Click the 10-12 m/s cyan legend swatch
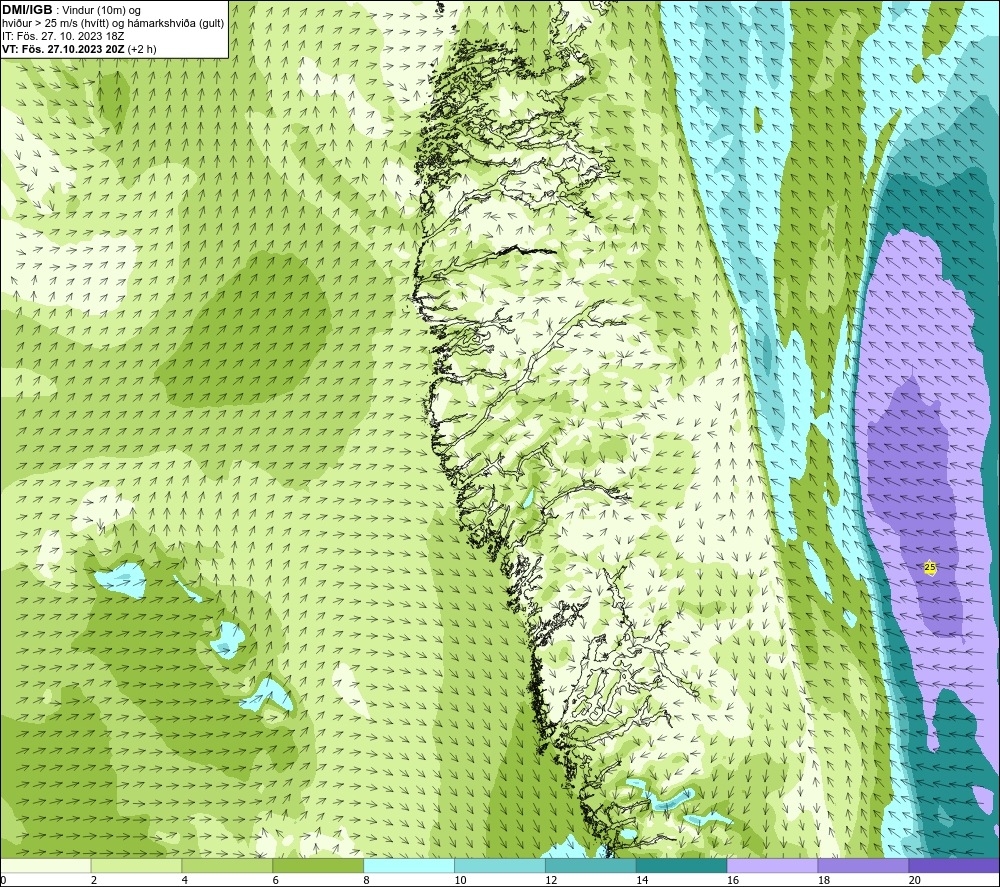 point(500,865)
